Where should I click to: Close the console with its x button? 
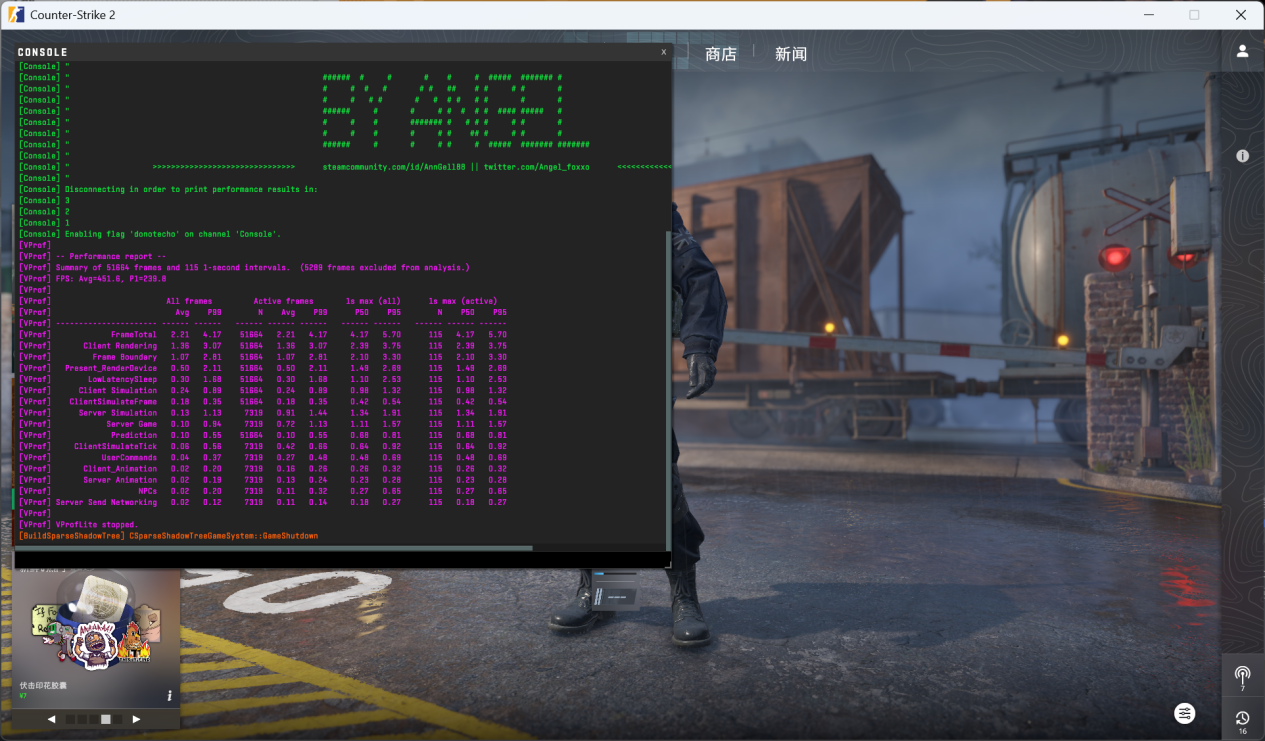click(x=663, y=52)
